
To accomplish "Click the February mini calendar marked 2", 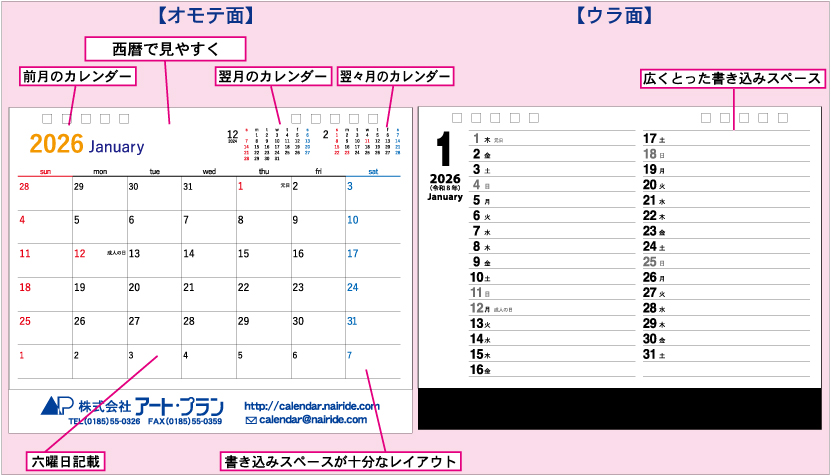I will pos(363,140).
